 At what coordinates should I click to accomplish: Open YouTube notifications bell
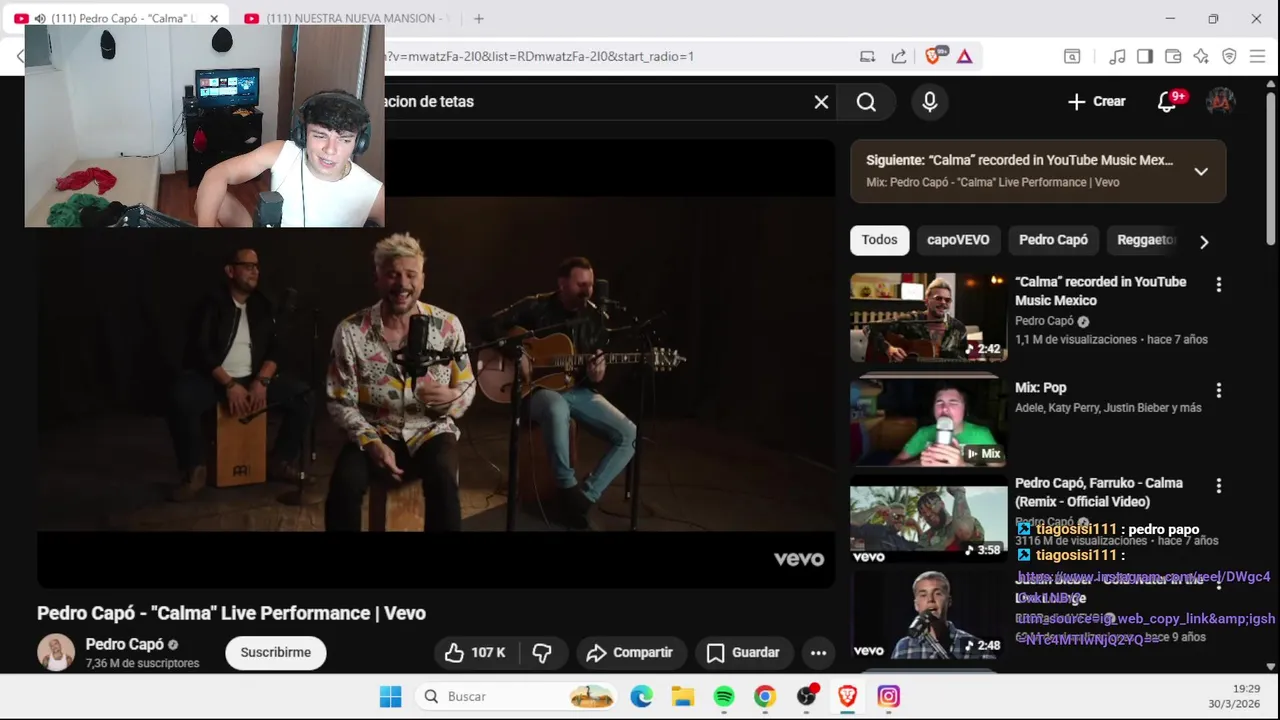[1167, 101]
